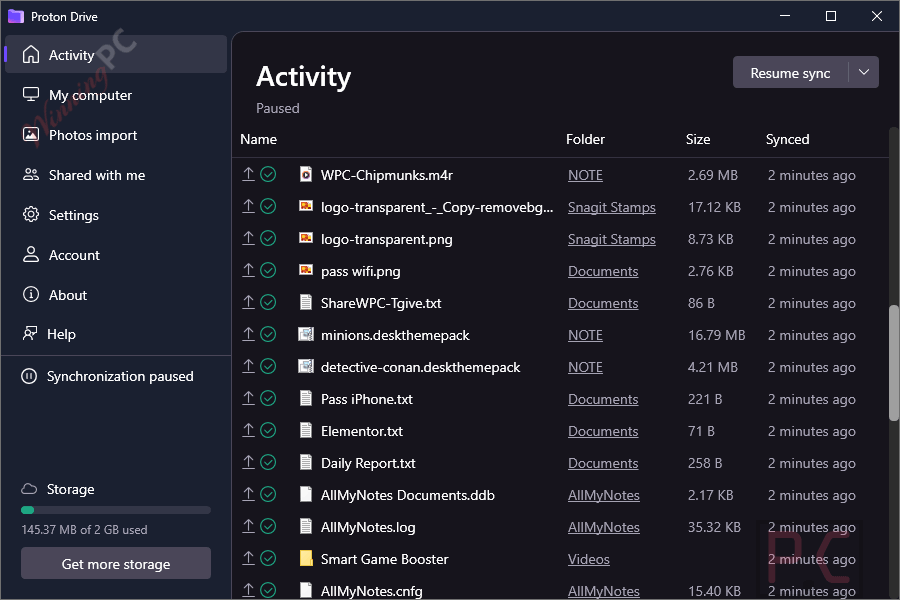Click the Settings gear icon

pyautogui.click(x=31, y=215)
